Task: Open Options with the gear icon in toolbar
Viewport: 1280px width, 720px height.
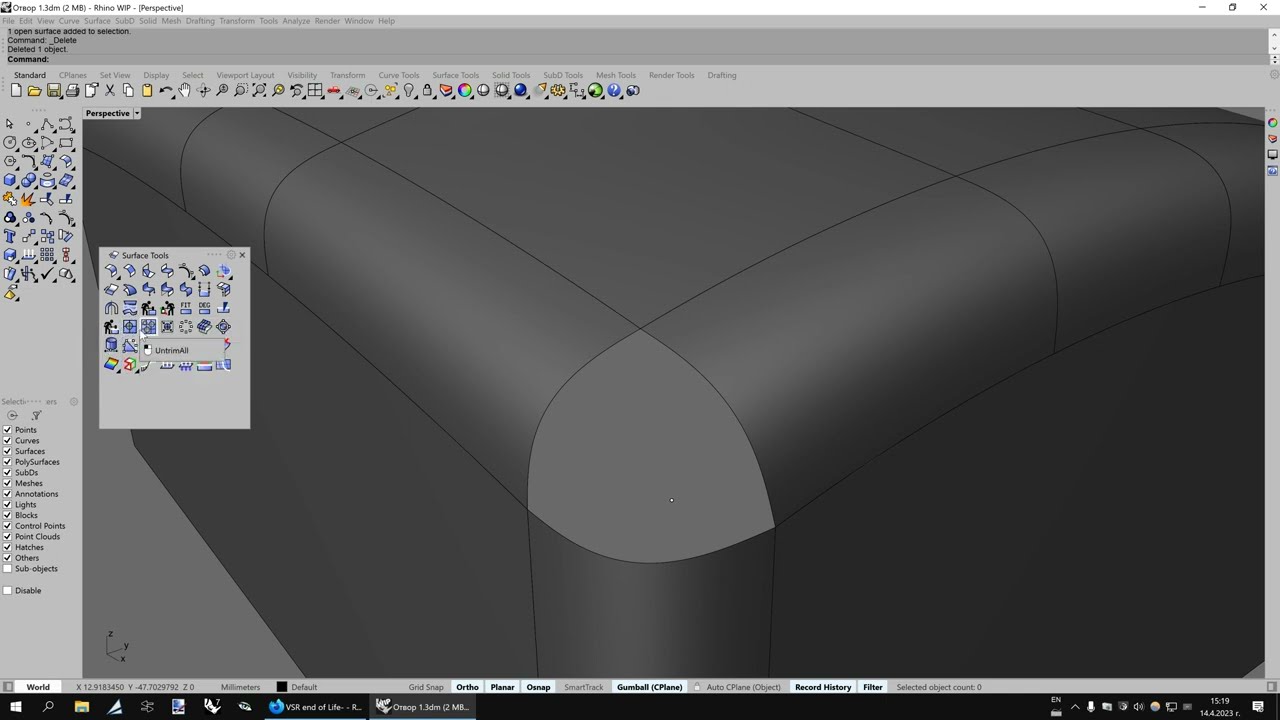Action: (x=558, y=91)
